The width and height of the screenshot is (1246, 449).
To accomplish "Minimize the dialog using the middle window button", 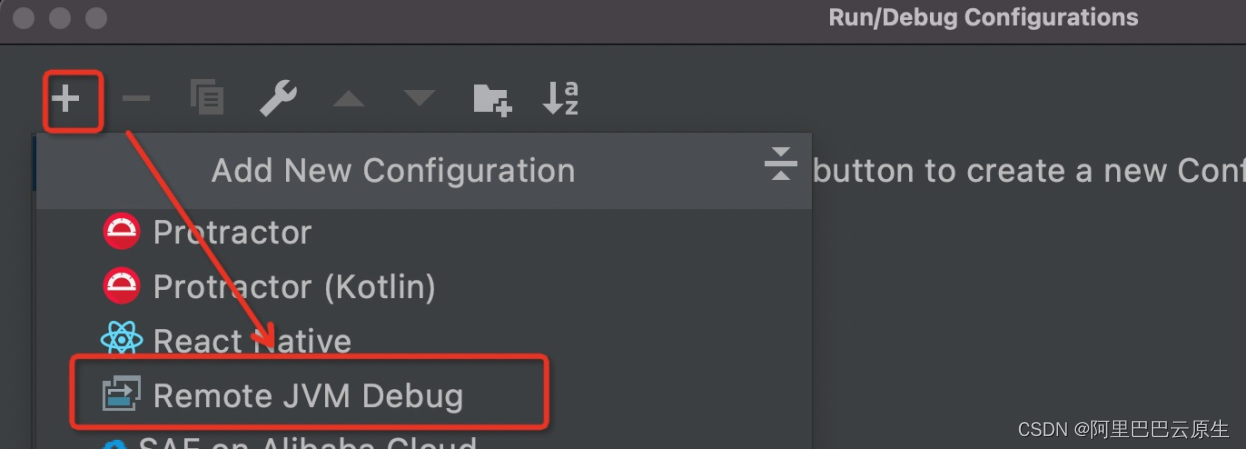I will click(60, 18).
